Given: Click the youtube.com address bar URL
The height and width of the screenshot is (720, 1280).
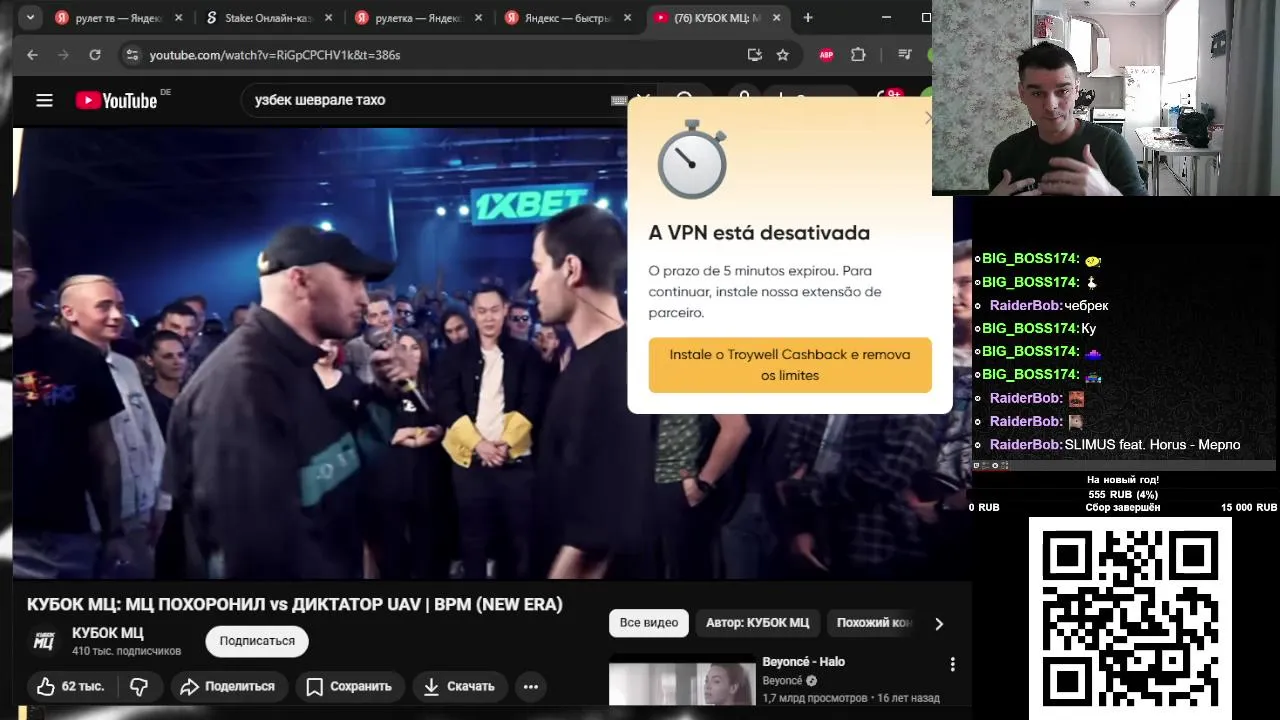Looking at the screenshot, I should pos(275,55).
